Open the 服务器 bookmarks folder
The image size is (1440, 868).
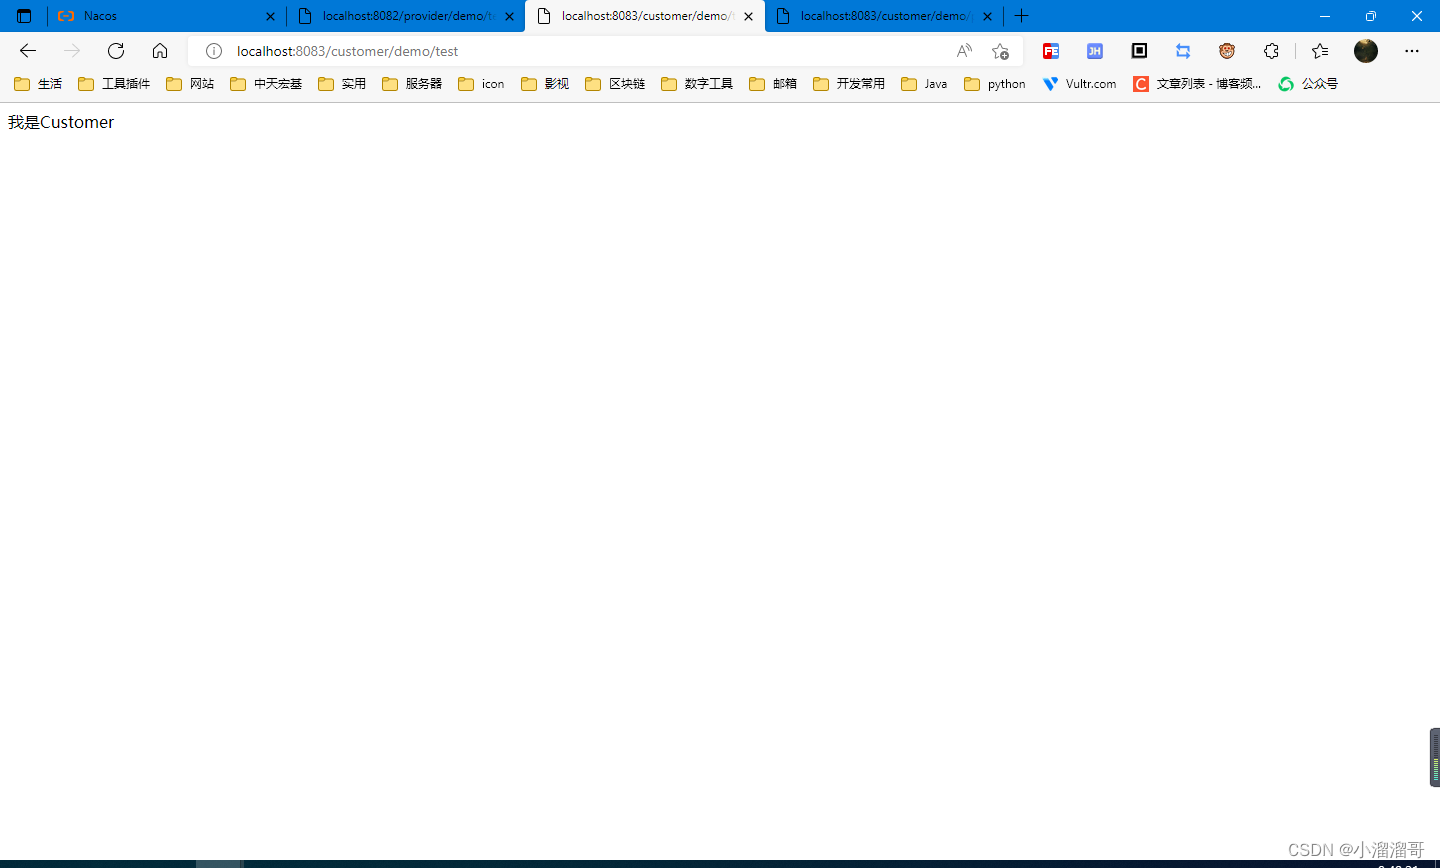[x=412, y=84]
